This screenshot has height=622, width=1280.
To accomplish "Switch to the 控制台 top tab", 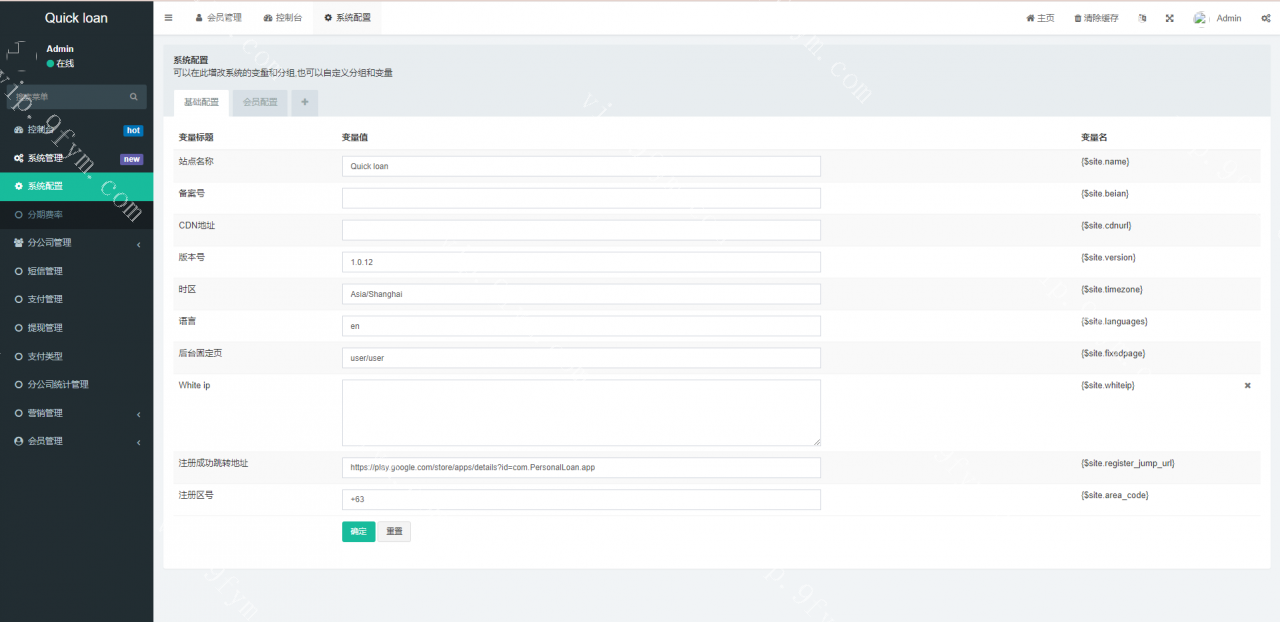I will point(283,18).
